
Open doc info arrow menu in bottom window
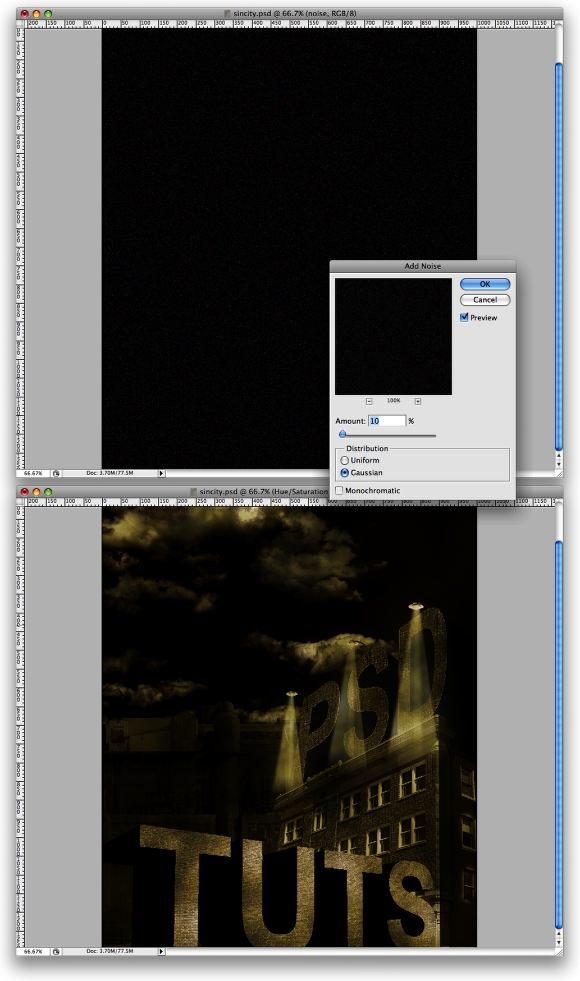coord(161,952)
